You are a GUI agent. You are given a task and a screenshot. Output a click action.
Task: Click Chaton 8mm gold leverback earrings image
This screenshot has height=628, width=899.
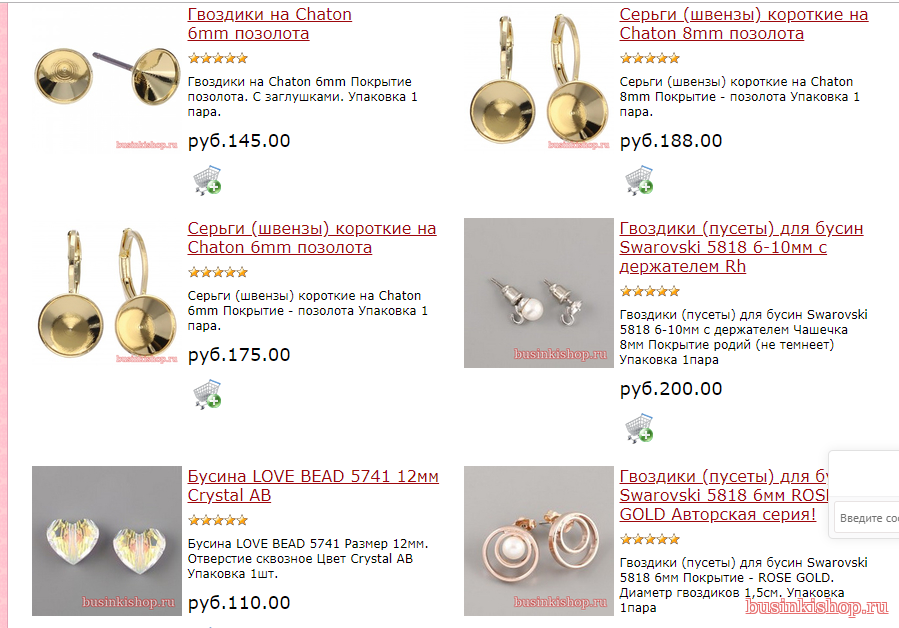tap(538, 79)
